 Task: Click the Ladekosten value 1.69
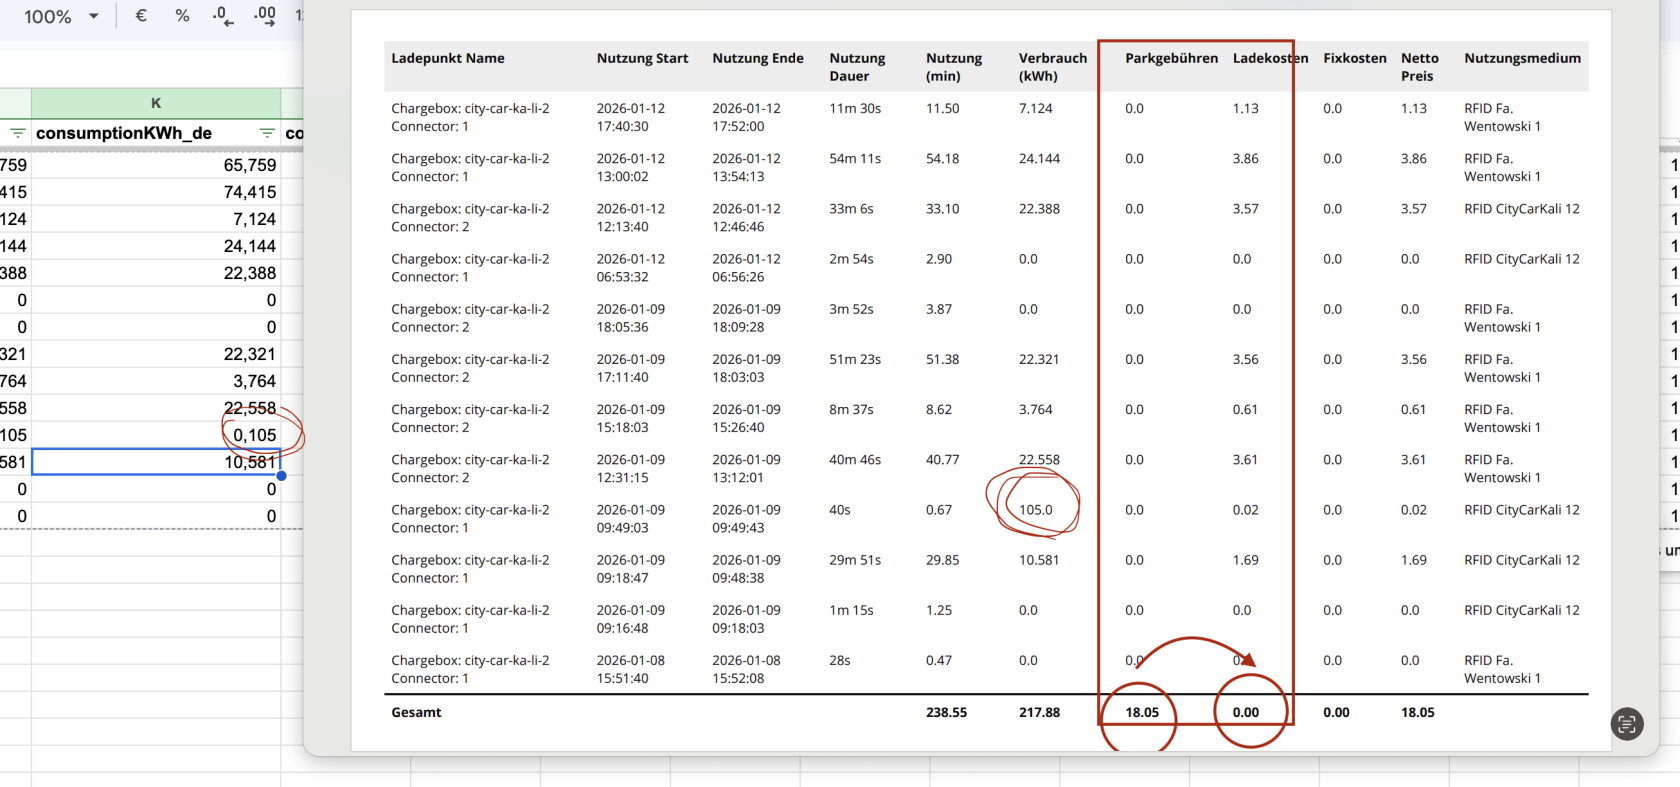point(1245,559)
